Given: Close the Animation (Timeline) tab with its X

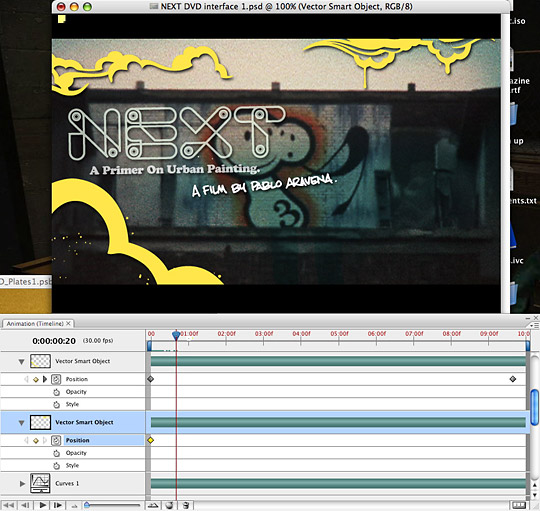Looking at the screenshot, I should (x=69, y=323).
